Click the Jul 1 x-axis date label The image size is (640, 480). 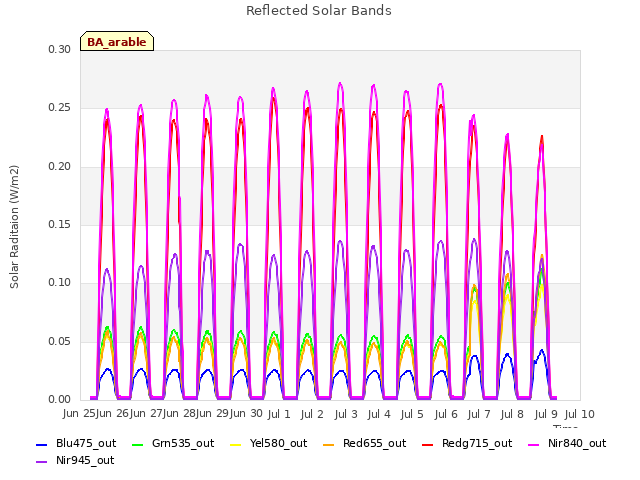(x=279, y=414)
